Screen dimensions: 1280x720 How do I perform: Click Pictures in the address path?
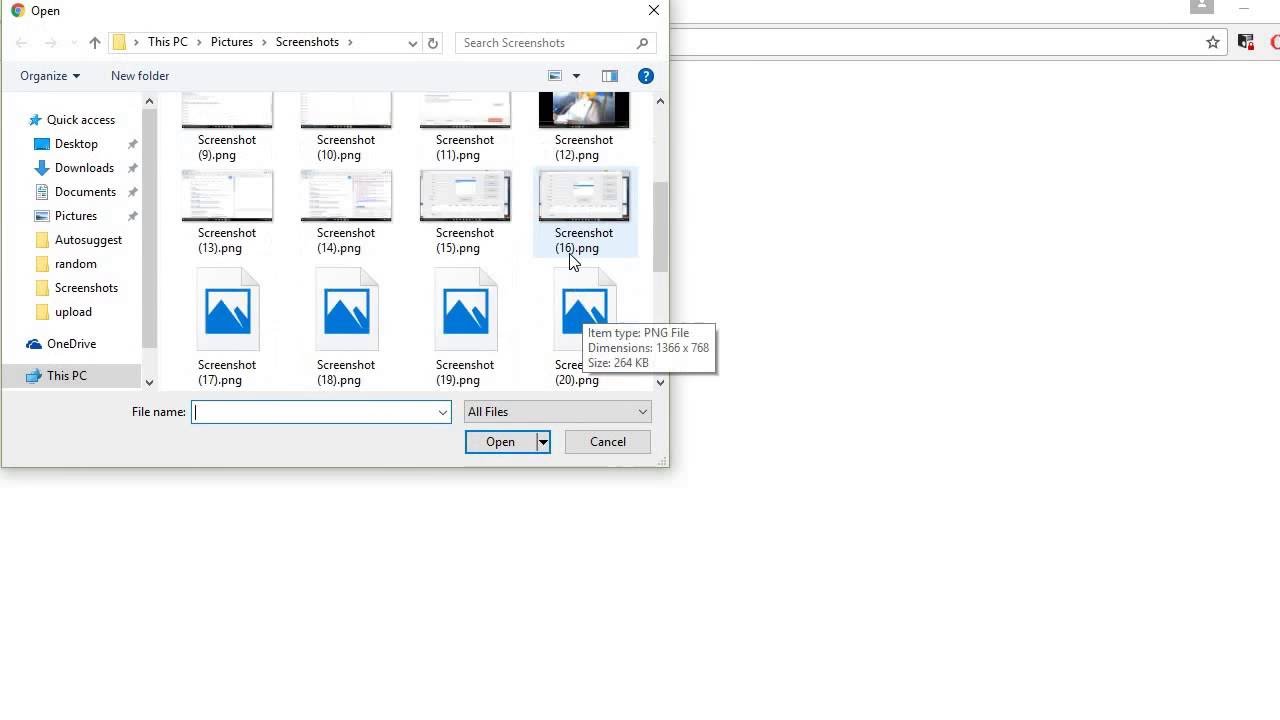click(232, 42)
